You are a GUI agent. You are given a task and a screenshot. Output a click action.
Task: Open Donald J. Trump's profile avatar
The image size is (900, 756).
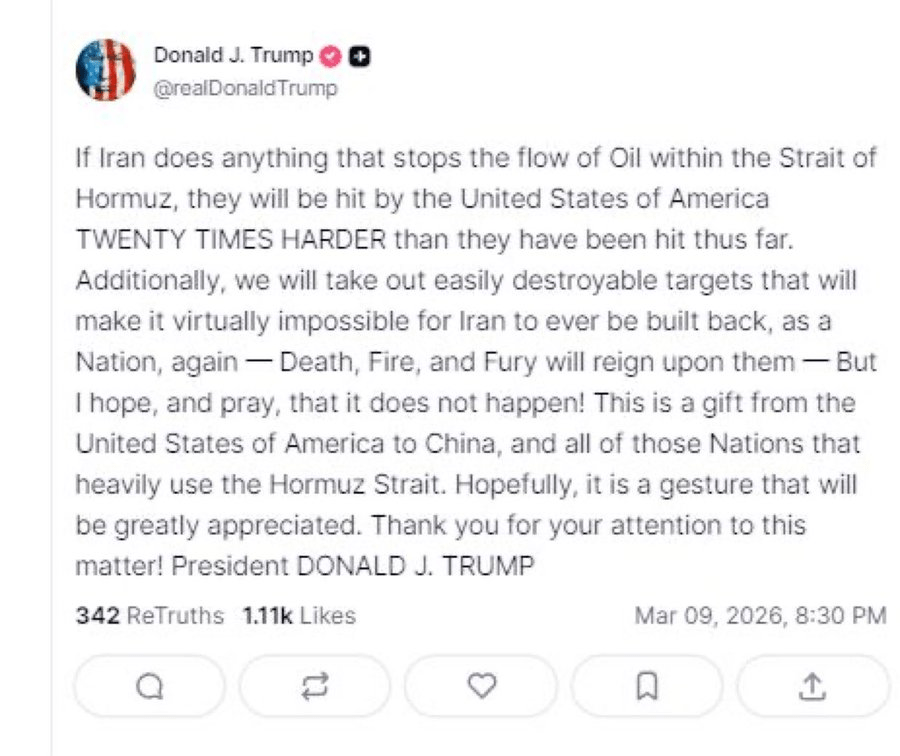[x=106, y=71]
